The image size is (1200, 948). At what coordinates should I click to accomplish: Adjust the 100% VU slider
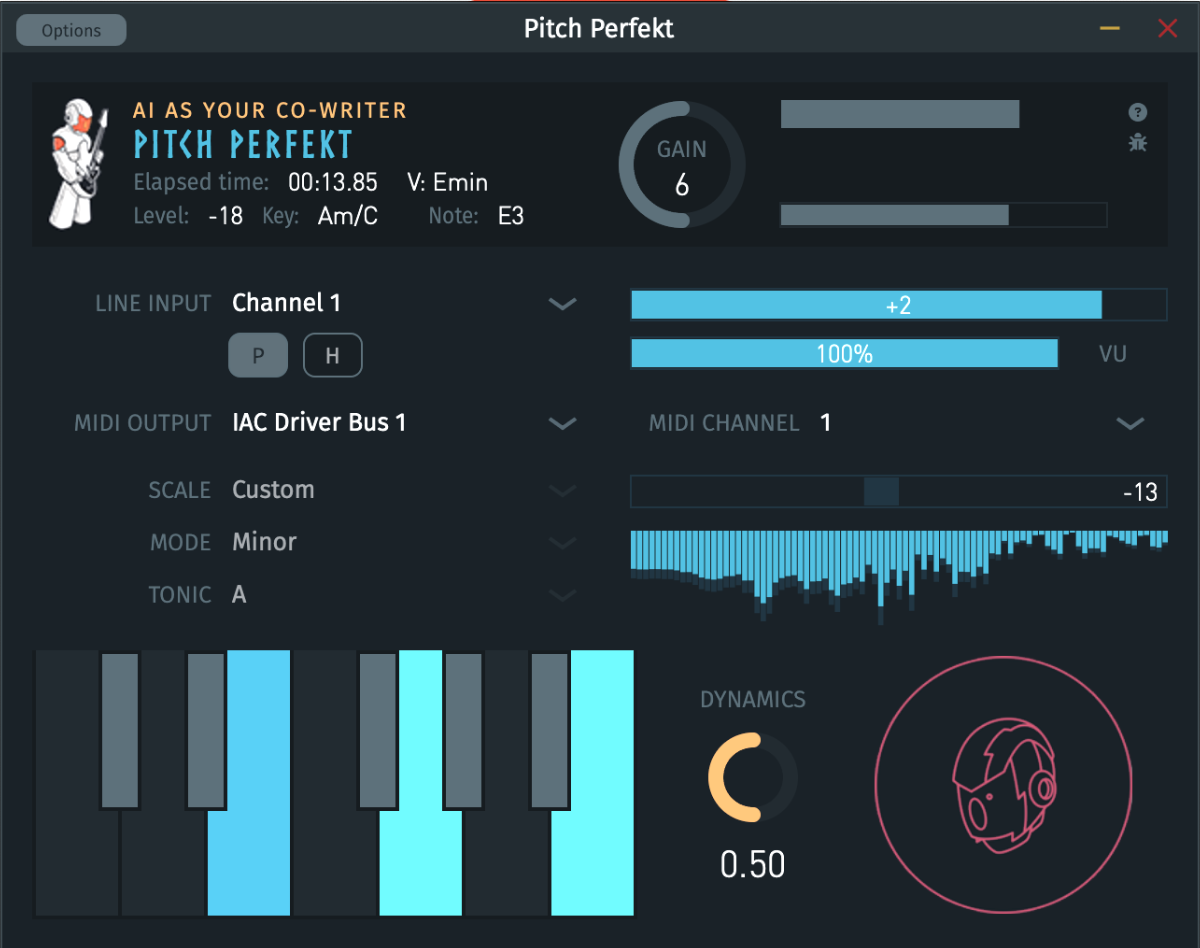[x=845, y=354]
